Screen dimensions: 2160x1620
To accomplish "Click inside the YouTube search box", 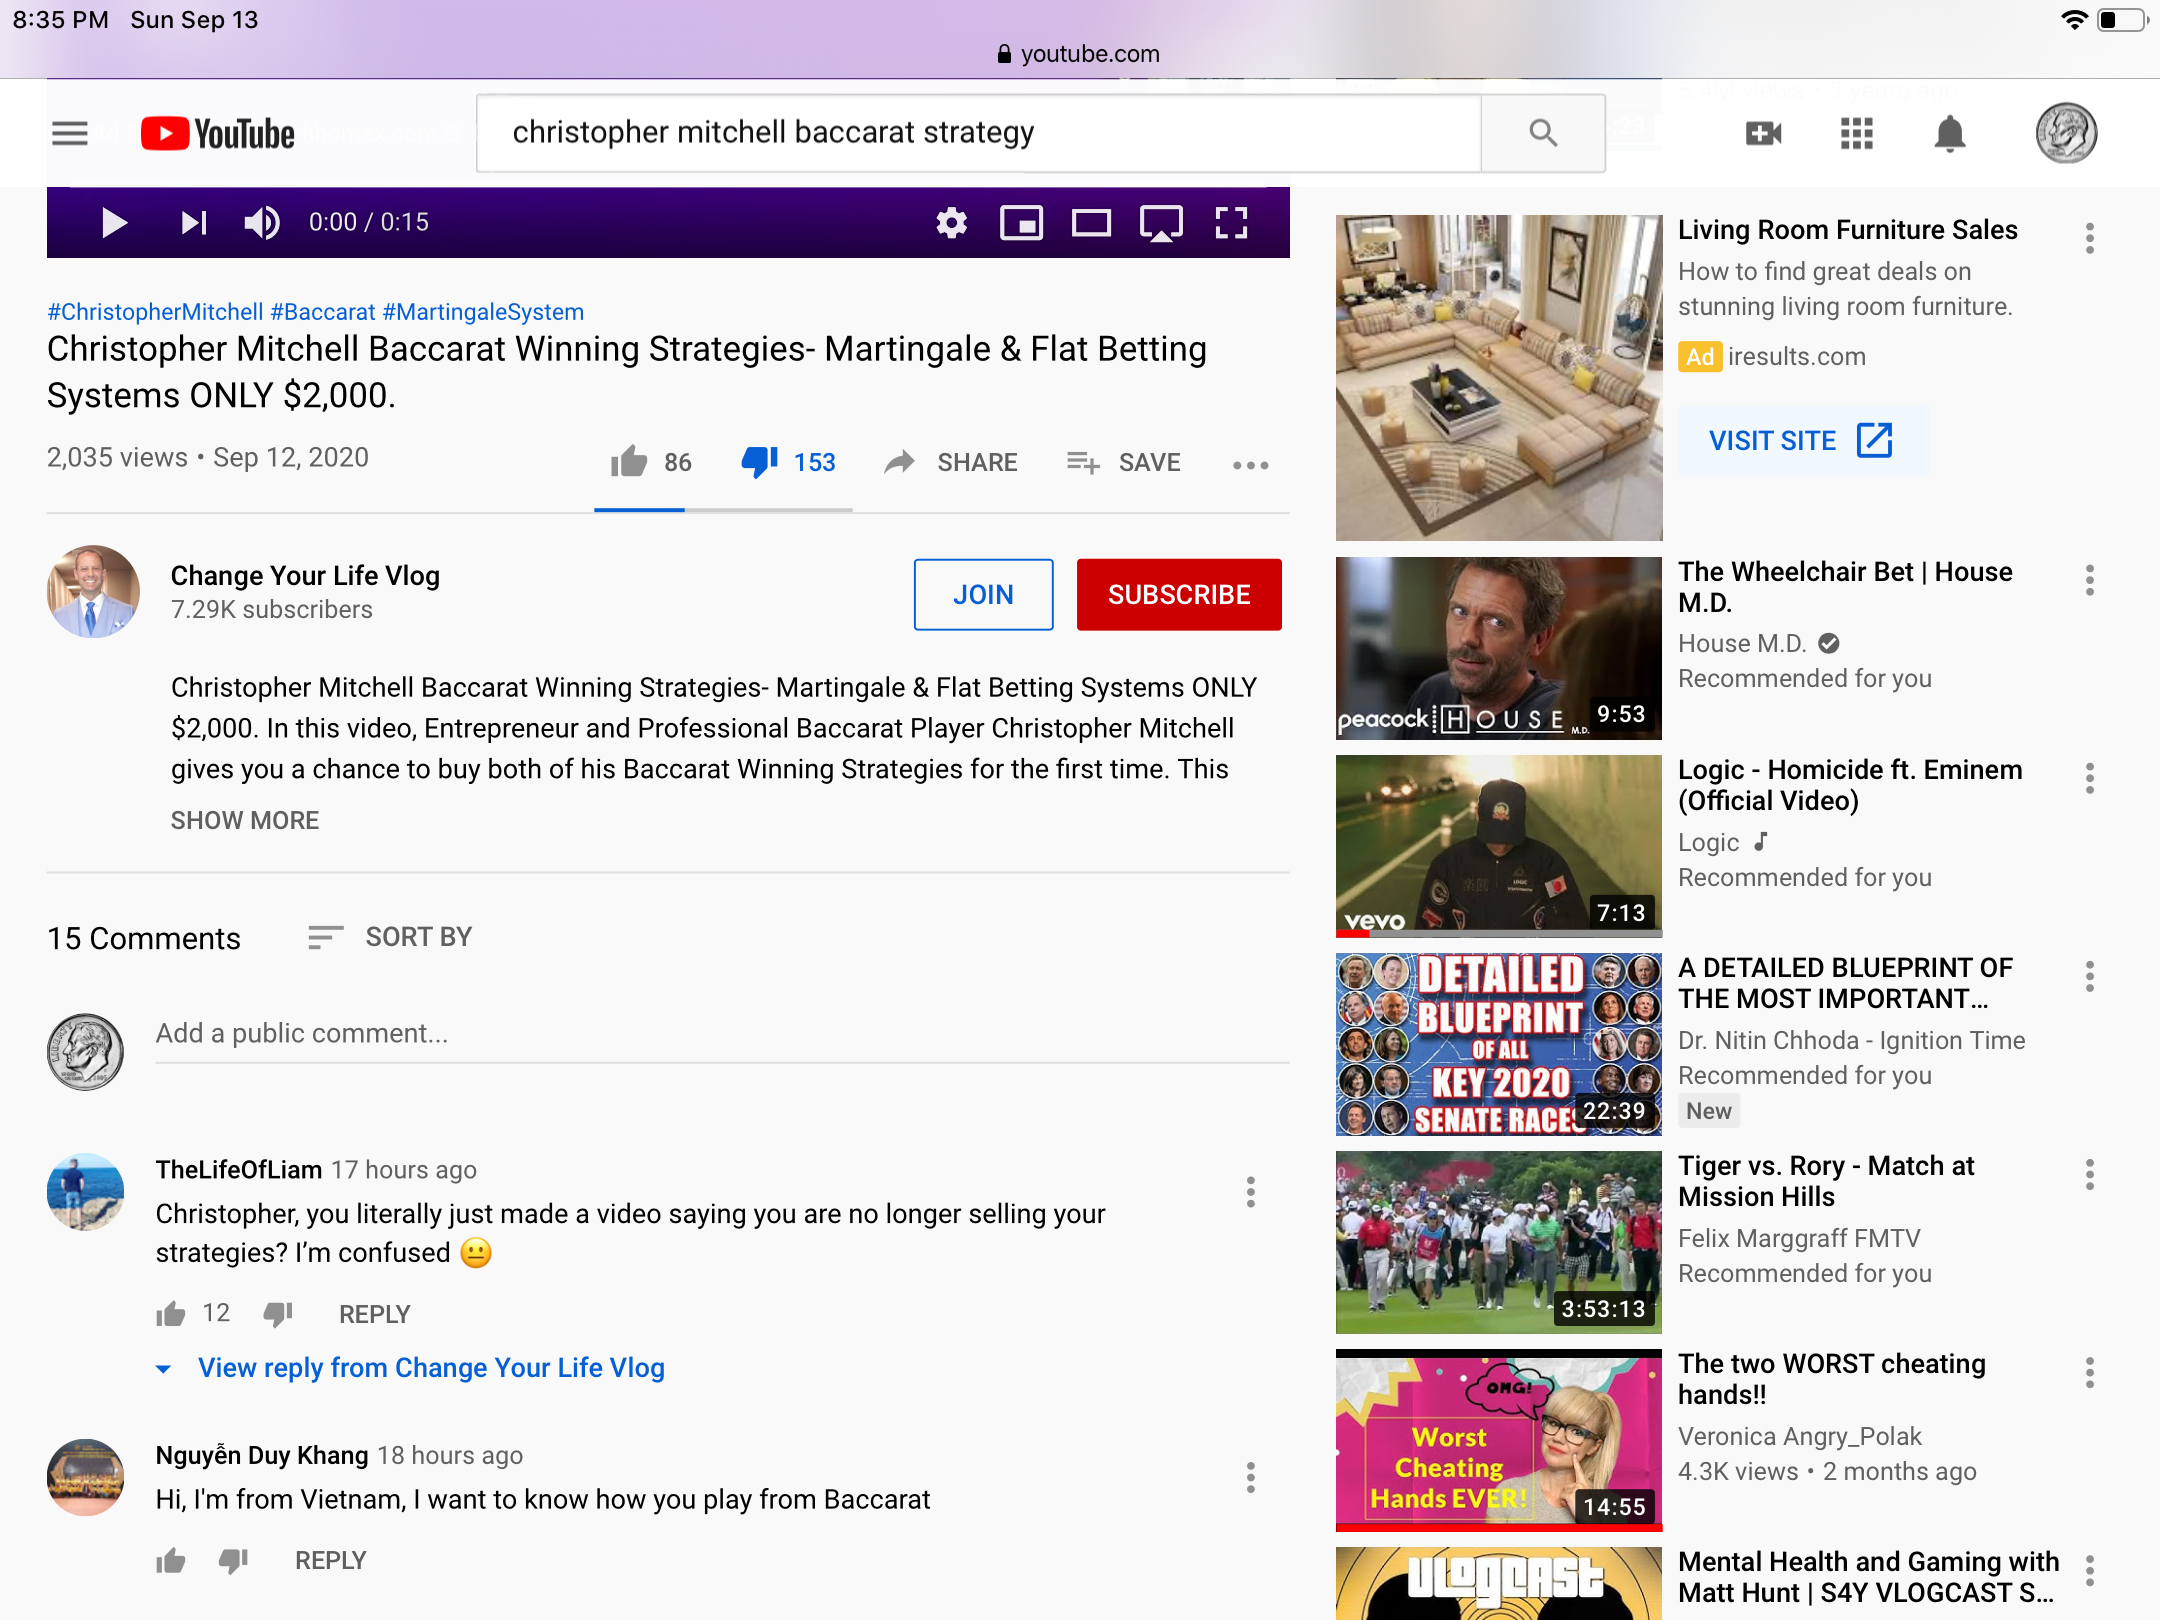I will [978, 133].
